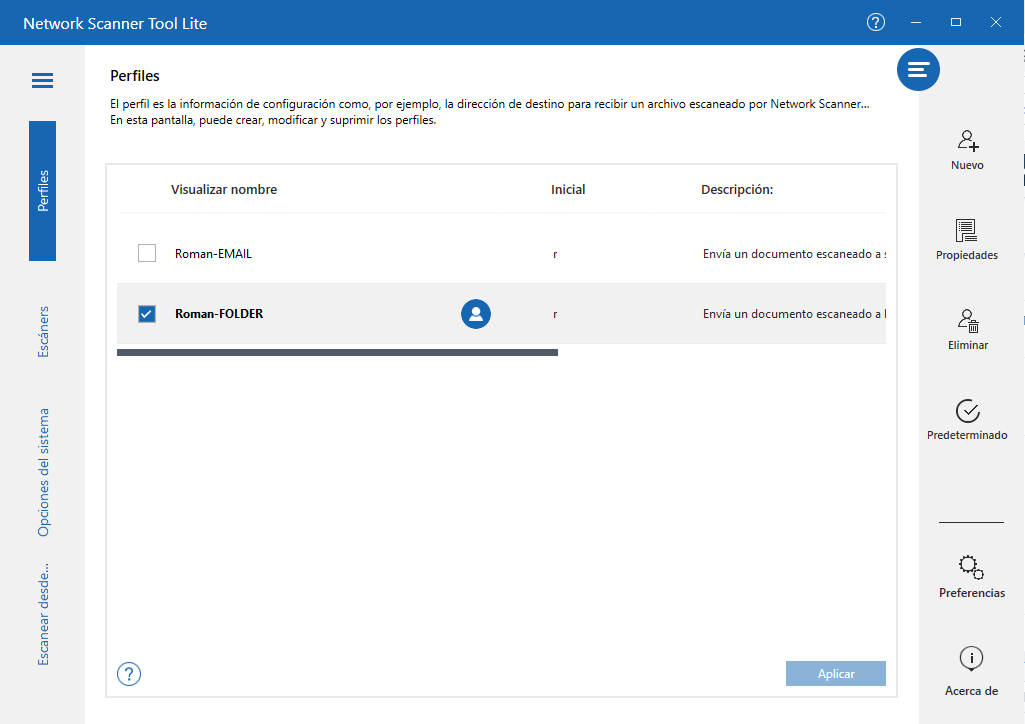
Task: Click the Roman-EMAIL description text
Action: (x=794, y=254)
